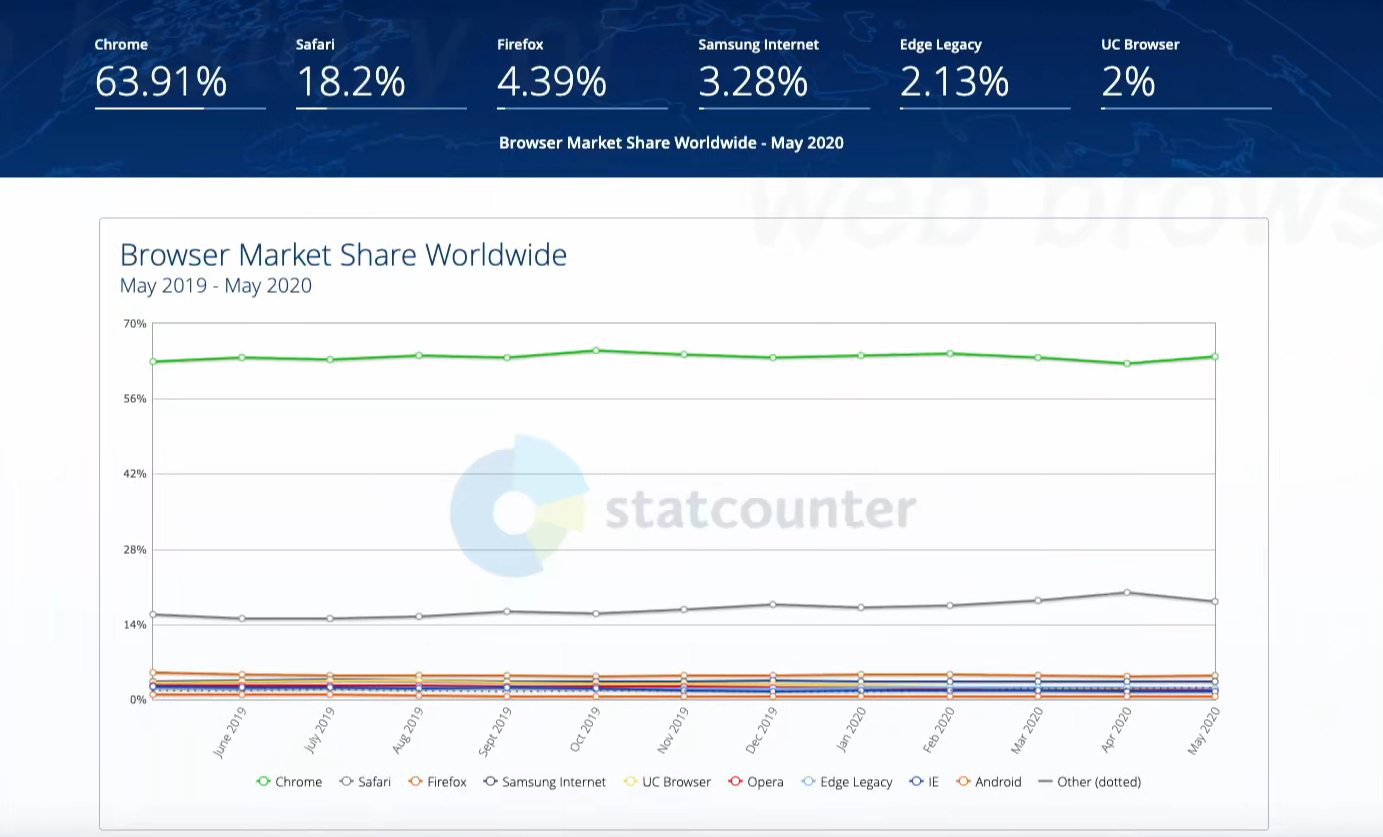1383x837 pixels.
Task: Click the 70% y-axis label
Action: (x=135, y=324)
